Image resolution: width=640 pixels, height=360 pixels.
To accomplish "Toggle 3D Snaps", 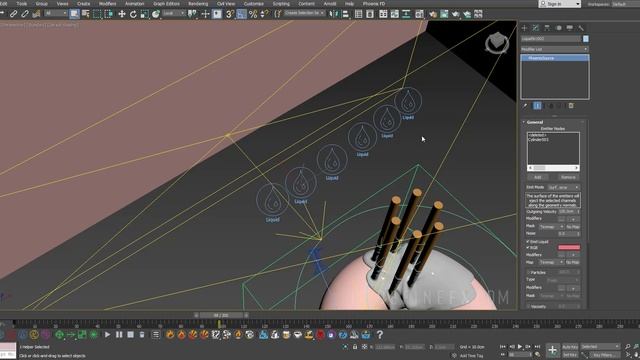I will click(230, 14).
